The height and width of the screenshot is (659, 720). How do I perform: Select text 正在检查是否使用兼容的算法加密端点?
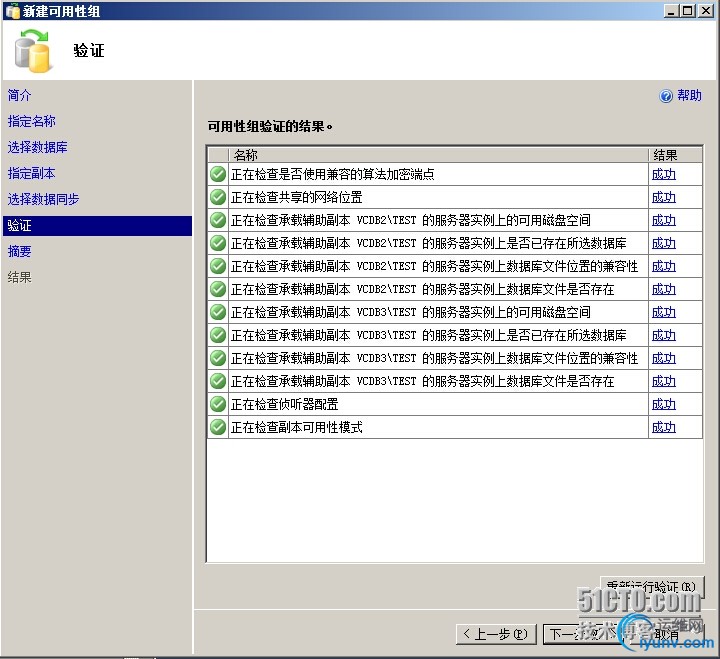332,175
